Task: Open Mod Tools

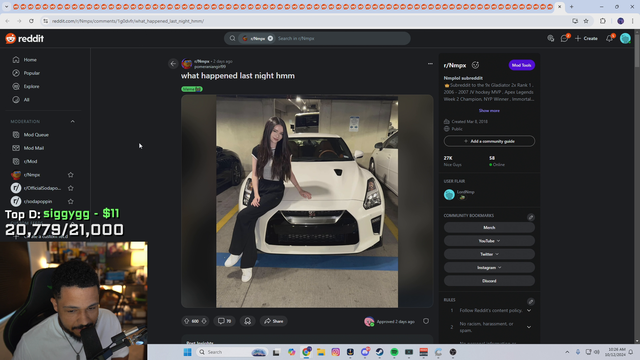Action: tap(521, 65)
